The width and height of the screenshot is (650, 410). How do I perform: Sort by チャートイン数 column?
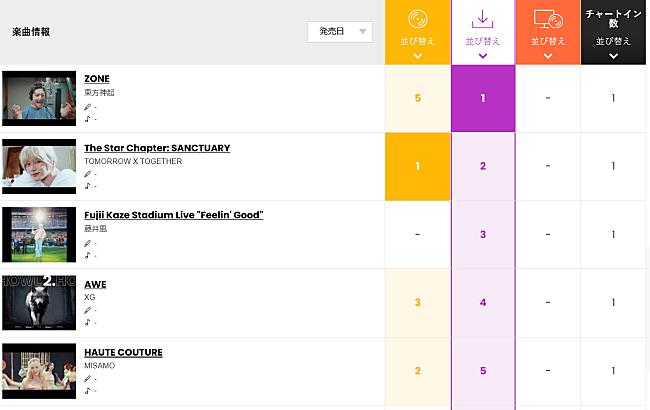613,46
